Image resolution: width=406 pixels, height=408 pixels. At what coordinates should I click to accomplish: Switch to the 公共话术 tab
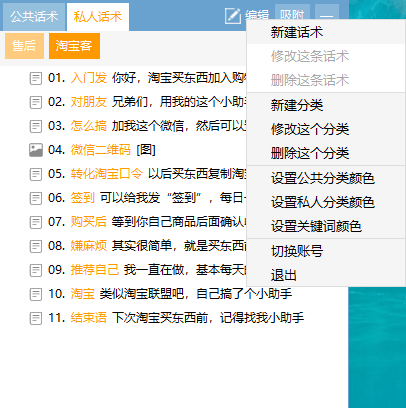coord(34,17)
